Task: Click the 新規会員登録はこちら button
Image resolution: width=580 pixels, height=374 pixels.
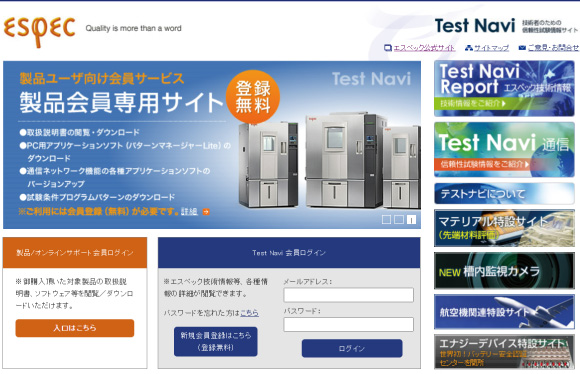Action: pos(216,341)
